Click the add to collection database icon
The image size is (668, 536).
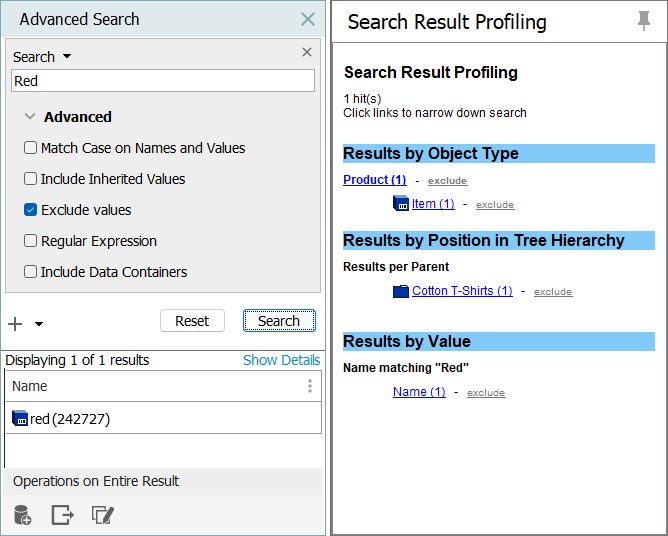pyautogui.click(x=22, y=515)
